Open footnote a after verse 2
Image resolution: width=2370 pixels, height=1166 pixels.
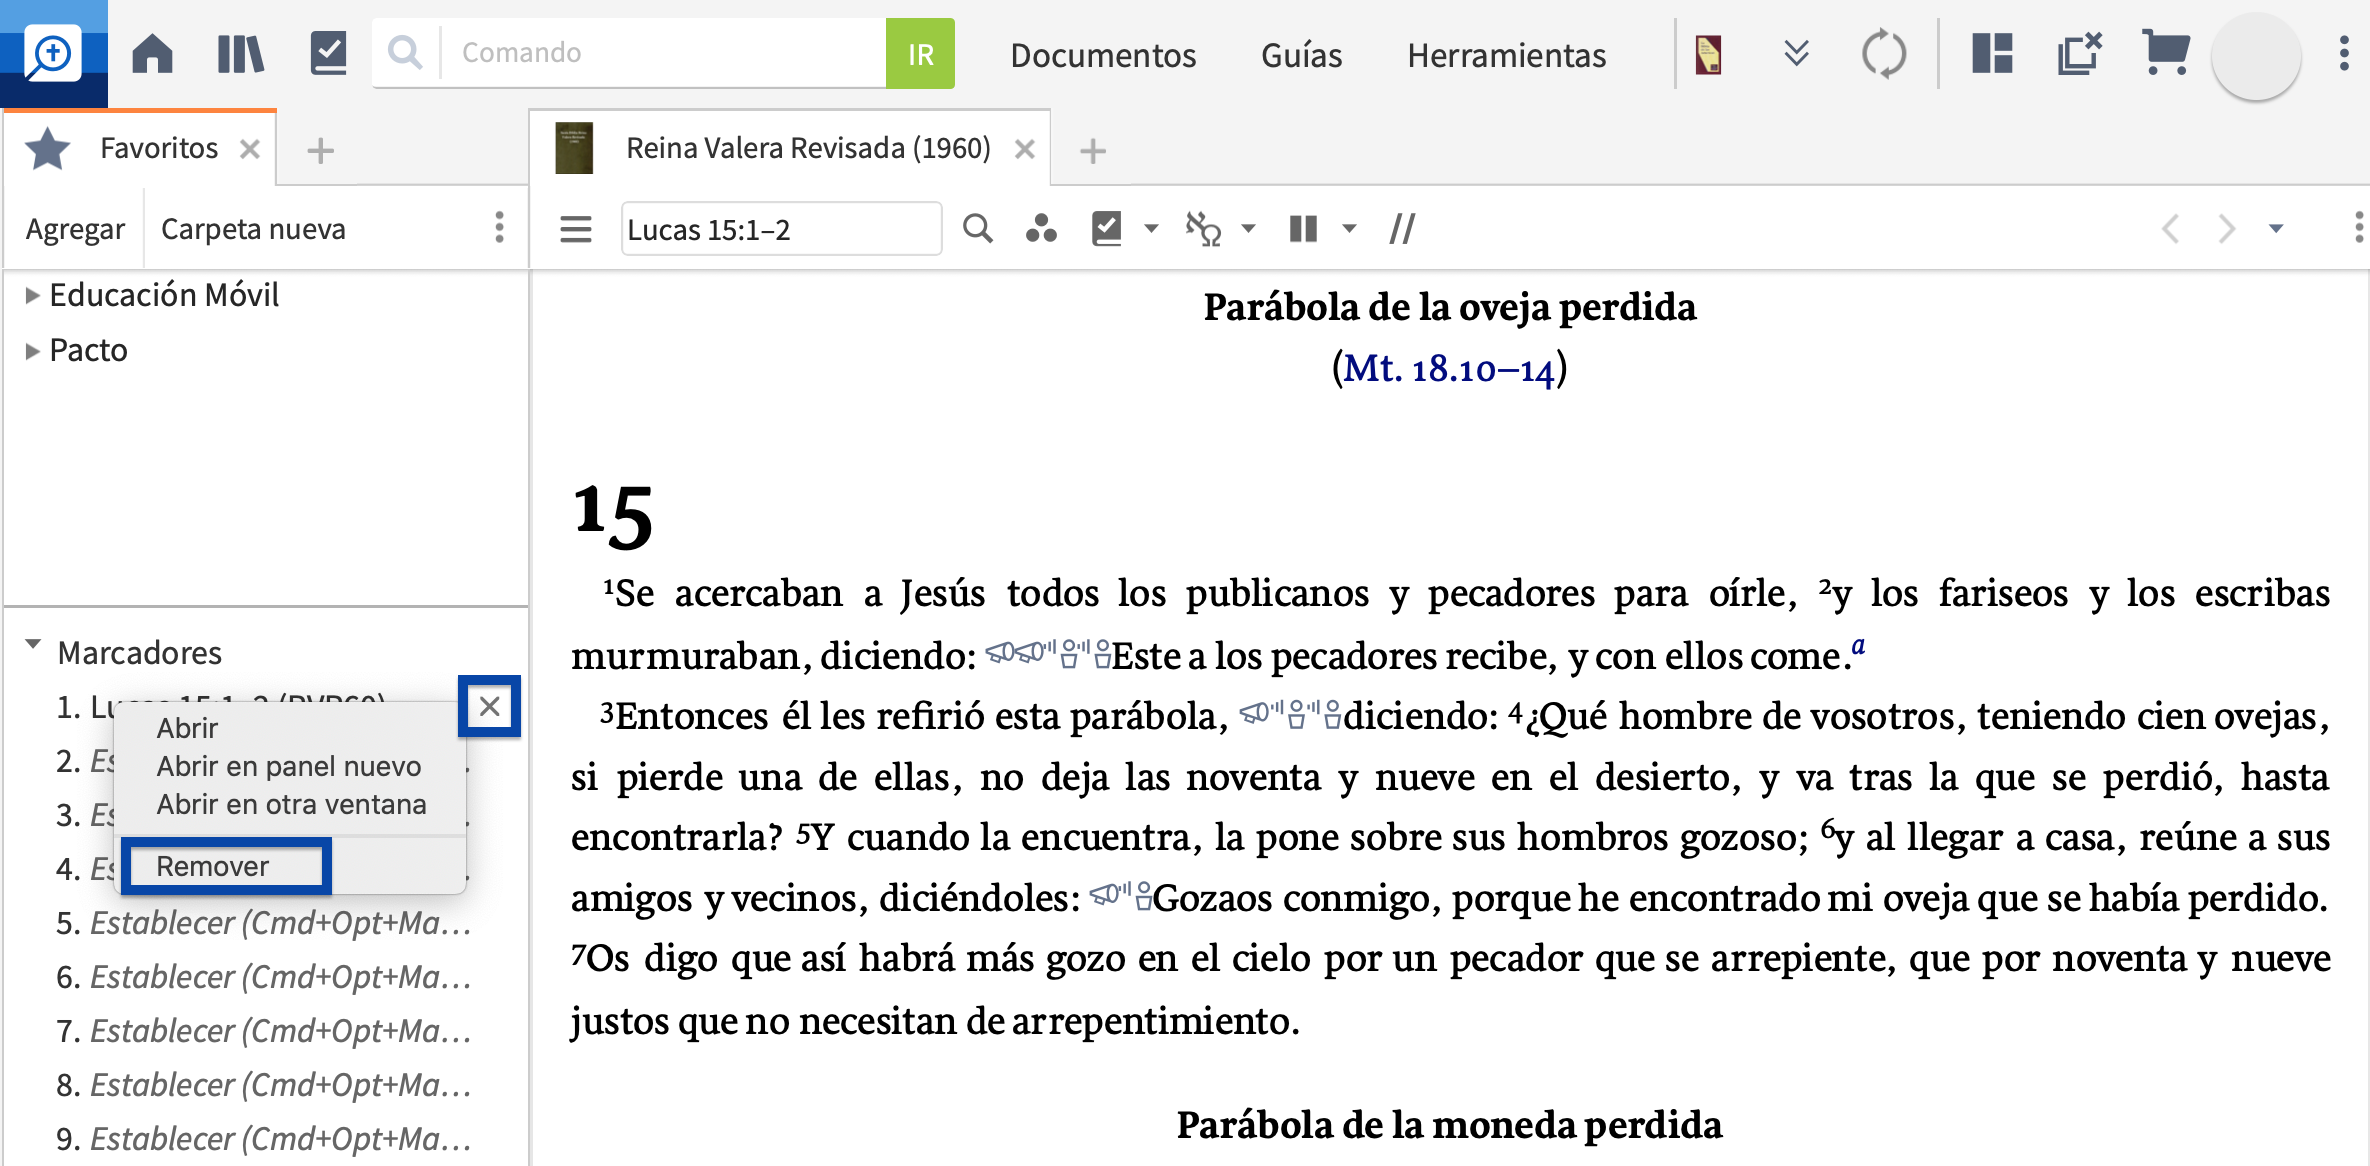(x=1858, y=645)
